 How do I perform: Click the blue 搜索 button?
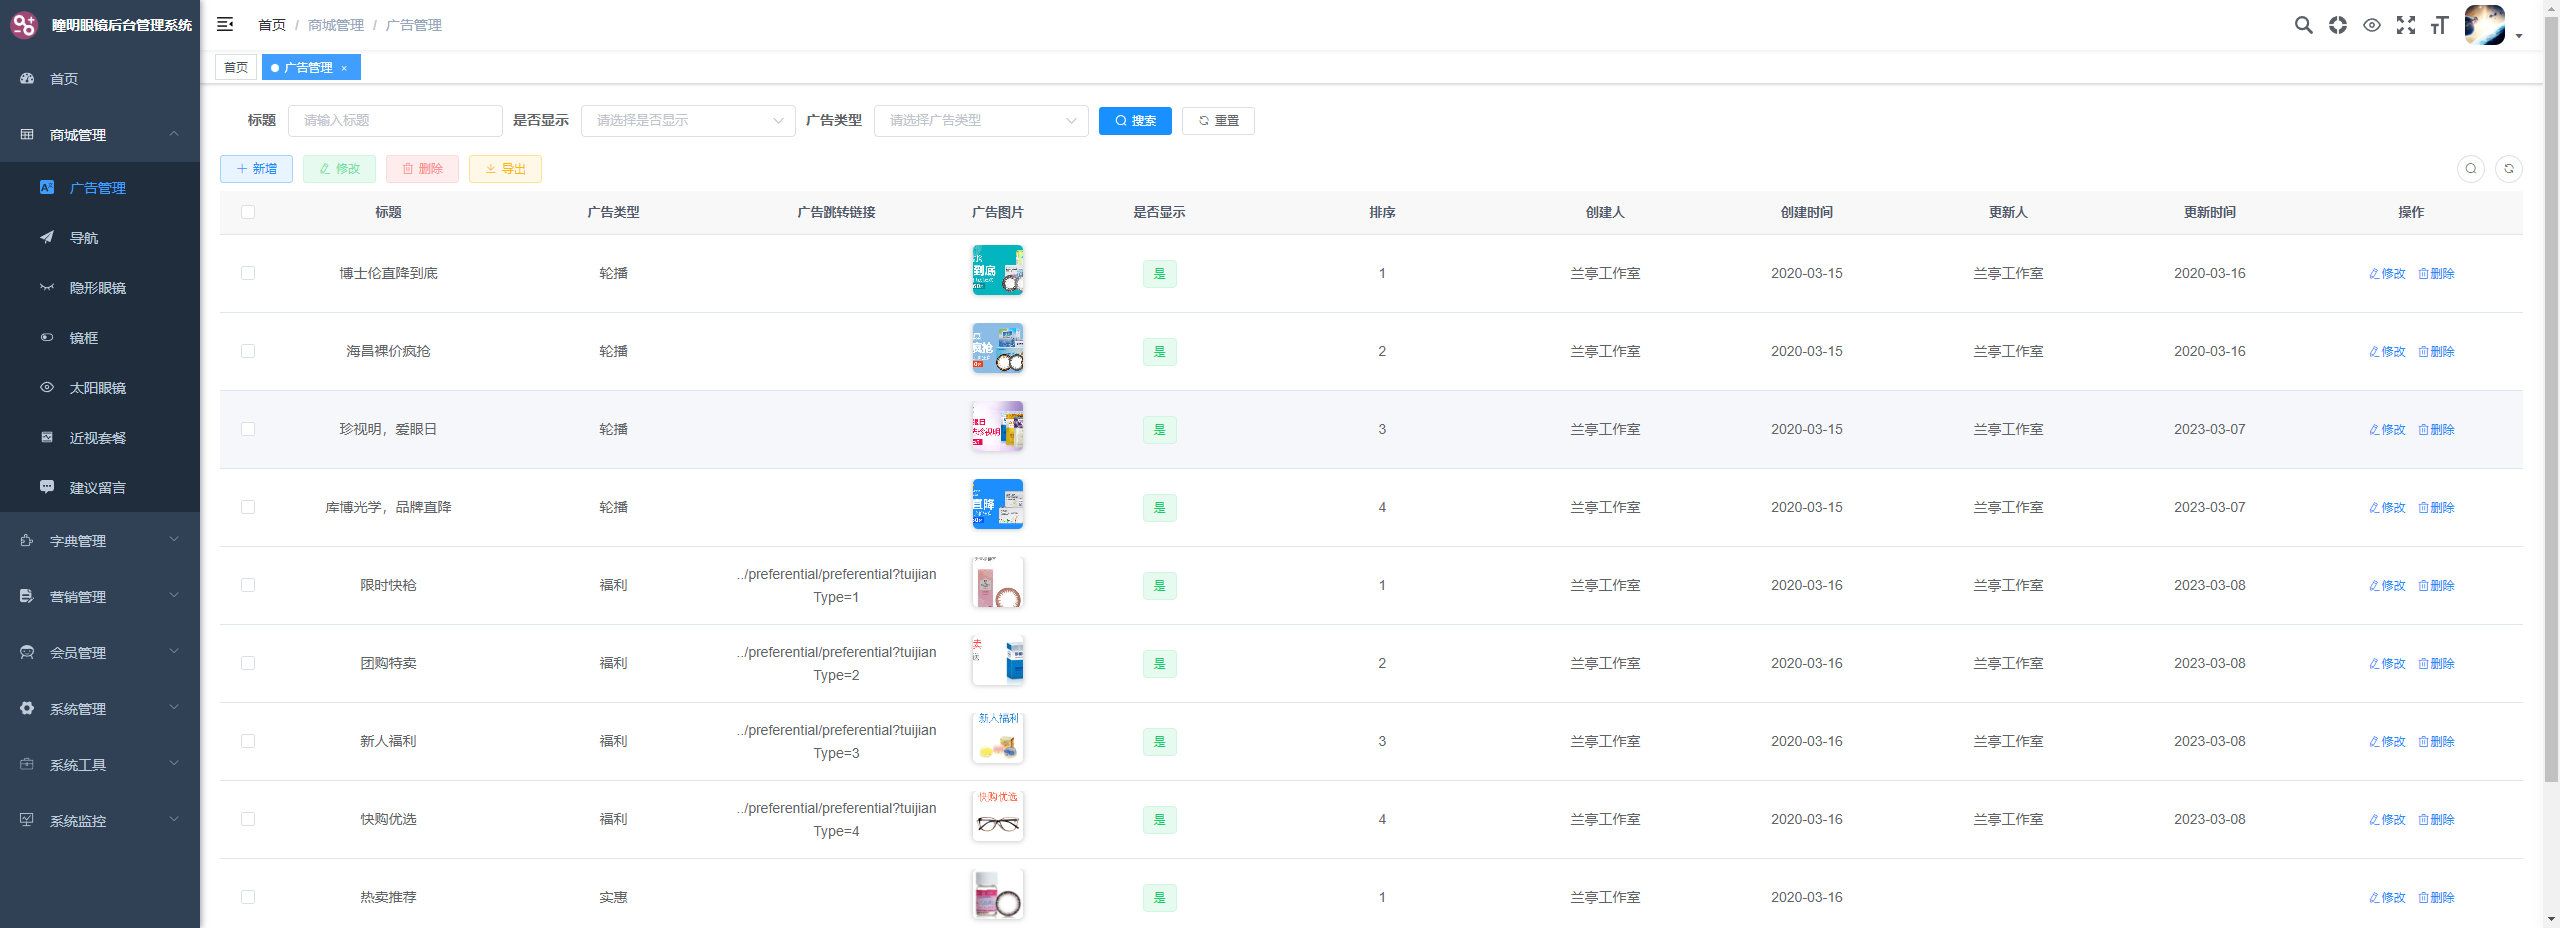[x=1135, y=120]
